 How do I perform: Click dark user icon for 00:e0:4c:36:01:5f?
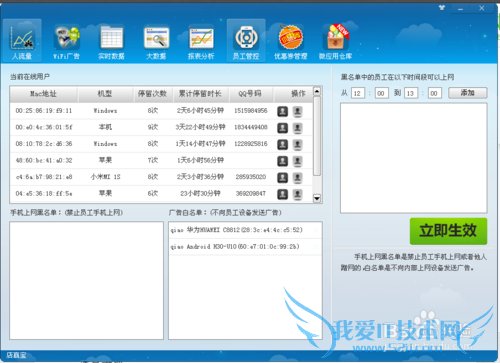(x=282, y=128)
